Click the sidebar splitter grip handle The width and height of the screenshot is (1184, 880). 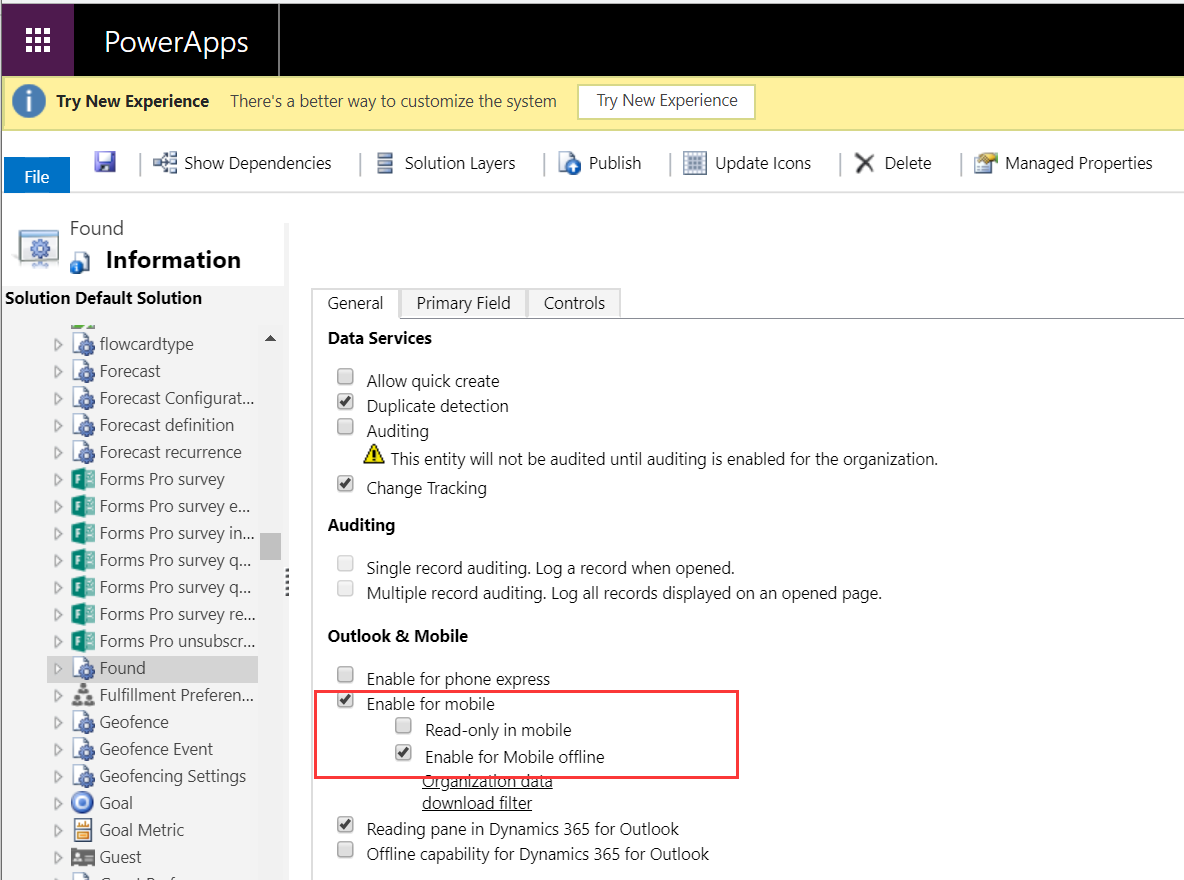tap(287, 582)
